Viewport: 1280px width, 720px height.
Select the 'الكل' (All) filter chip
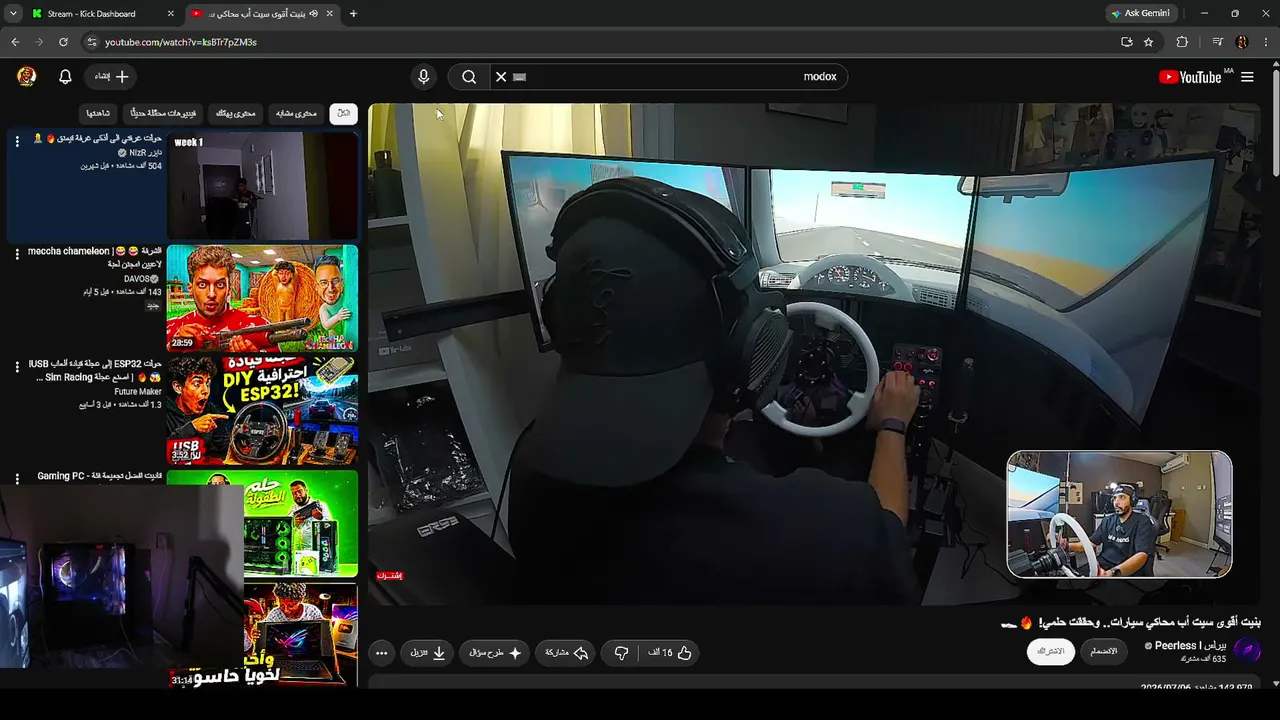click(x=344, y=113)
